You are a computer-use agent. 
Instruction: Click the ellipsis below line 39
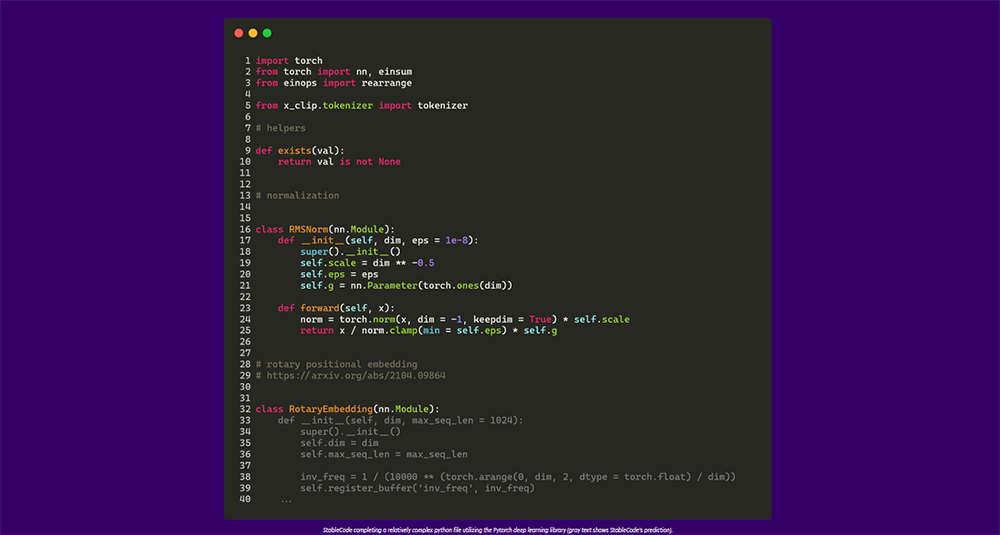286,499
